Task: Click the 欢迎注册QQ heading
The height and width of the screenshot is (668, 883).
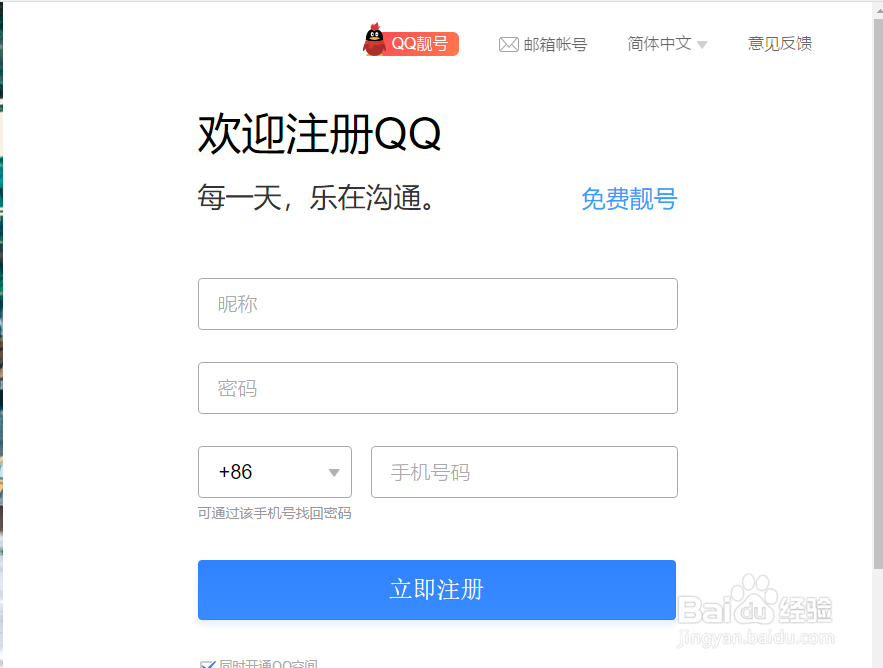Action: 319,134
